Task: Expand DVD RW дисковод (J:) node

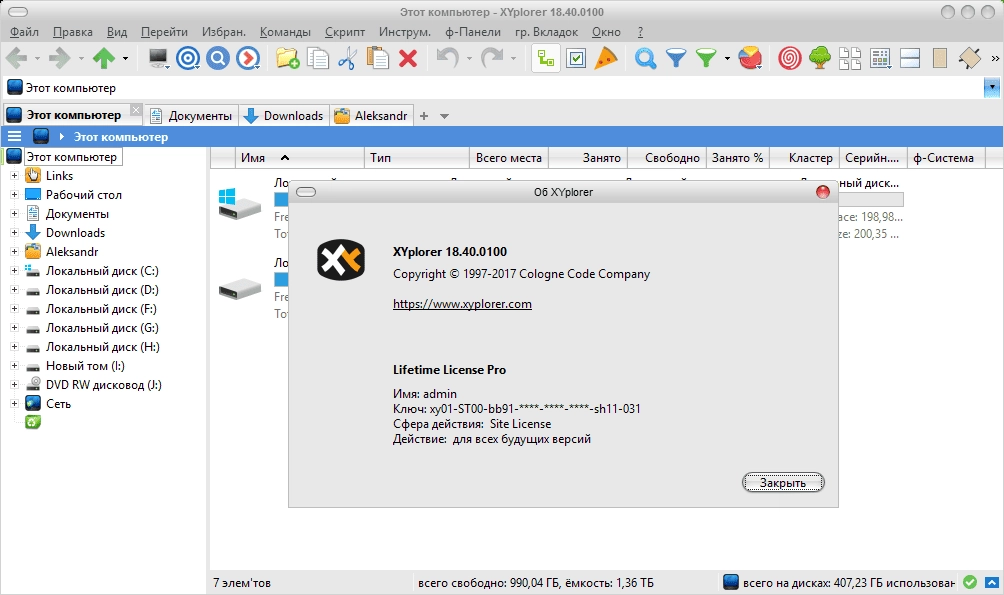Action: (14, 384)
